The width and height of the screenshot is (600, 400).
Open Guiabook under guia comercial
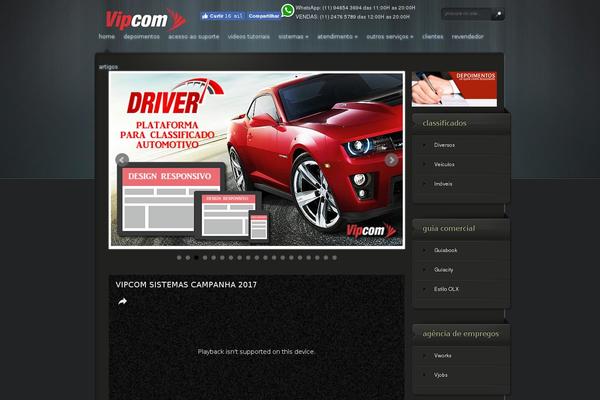coord(445,250)
